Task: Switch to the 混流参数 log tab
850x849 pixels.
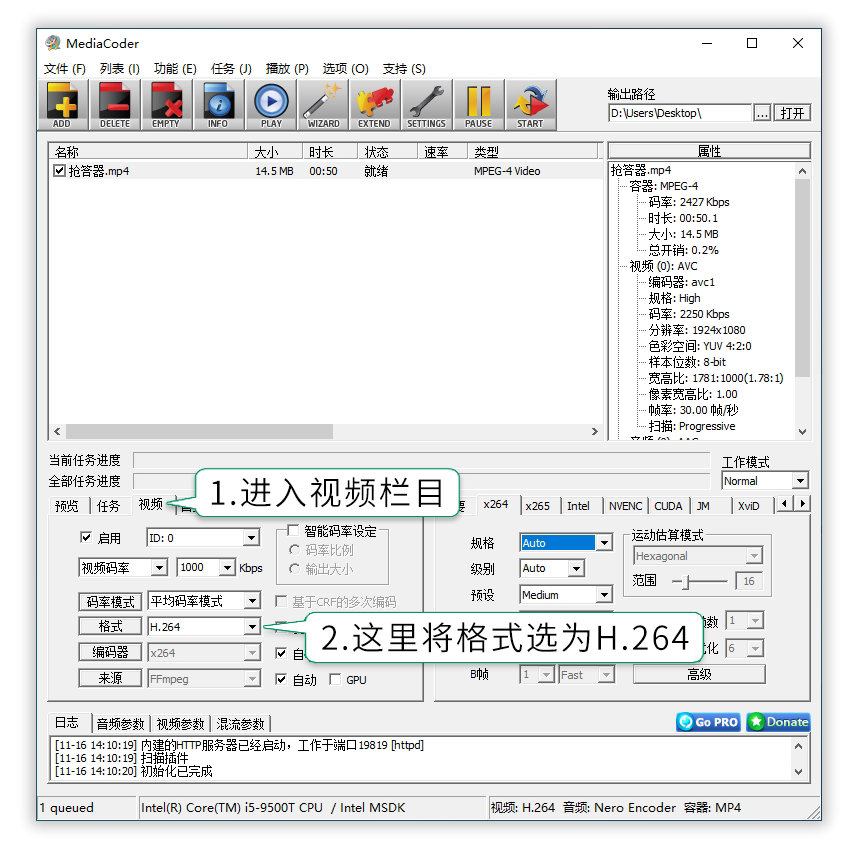Action: click(240, 724)
